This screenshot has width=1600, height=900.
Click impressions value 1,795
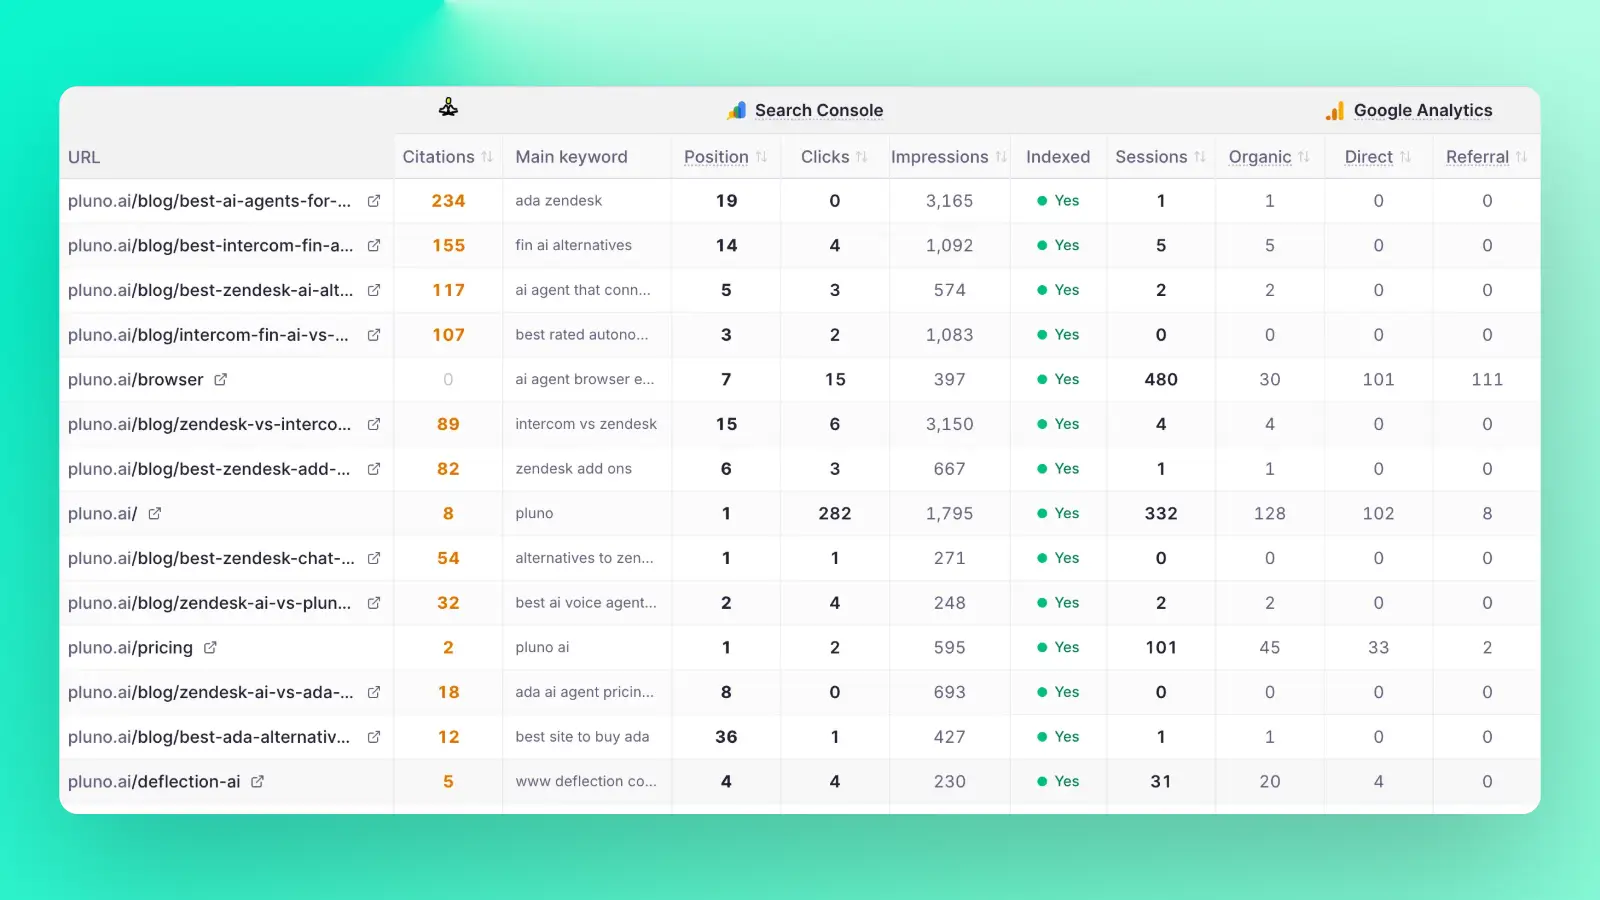[949, 513]
